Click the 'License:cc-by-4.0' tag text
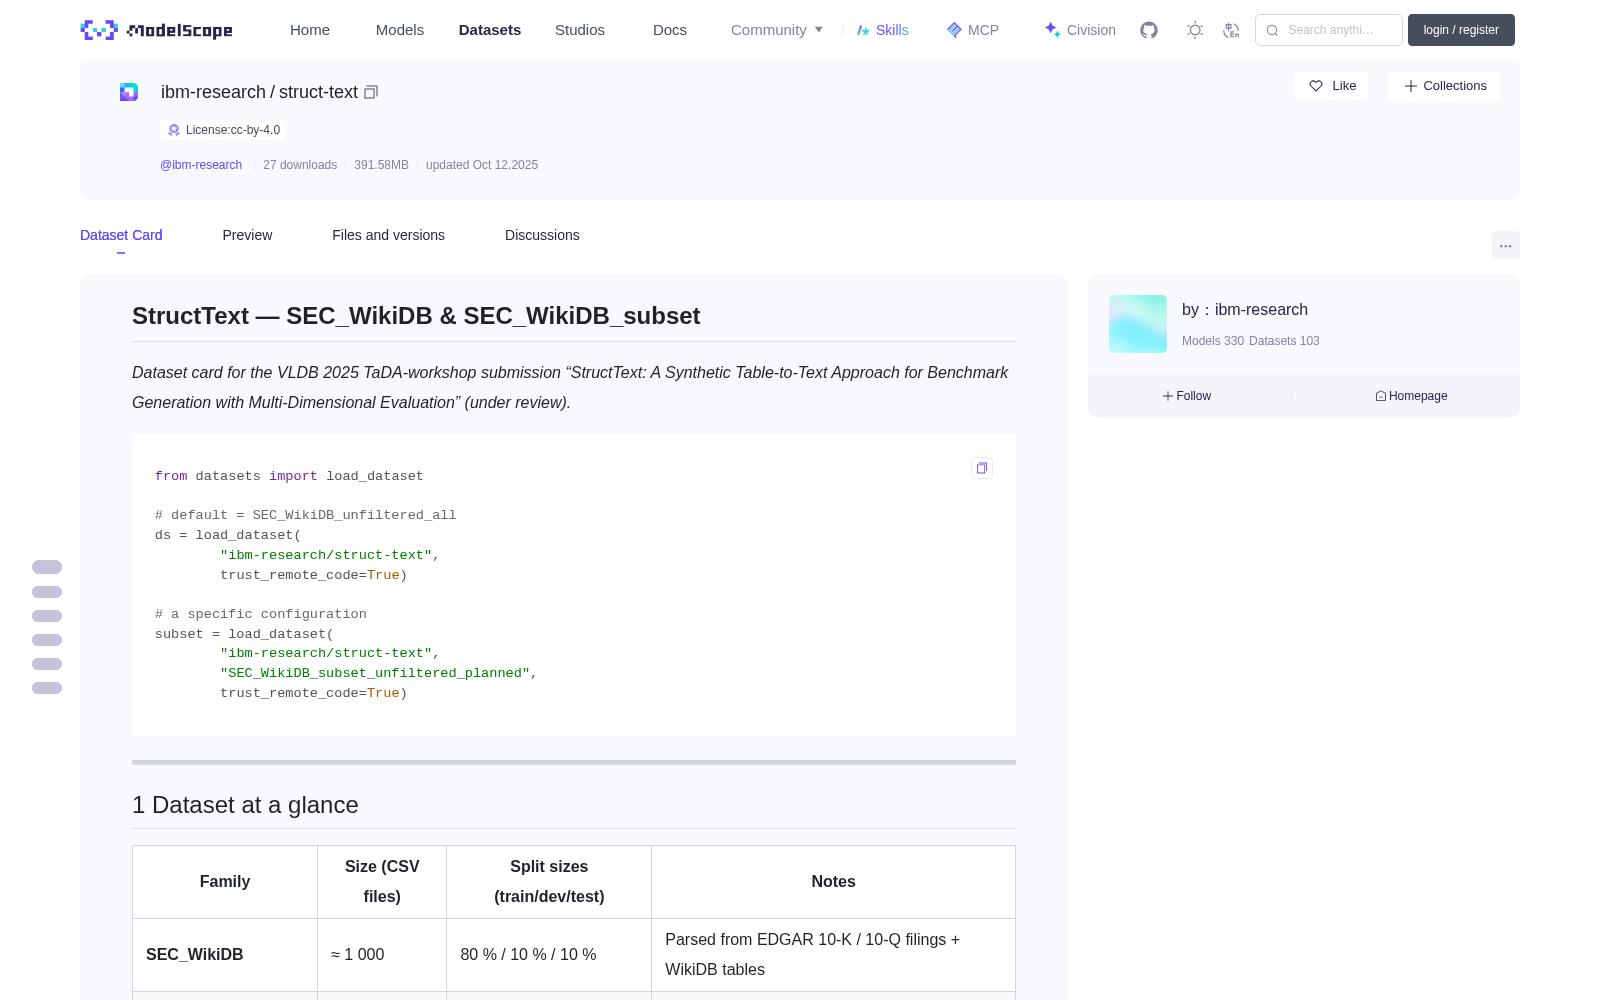This screenshot has width=1600, height=1000. 233,130
